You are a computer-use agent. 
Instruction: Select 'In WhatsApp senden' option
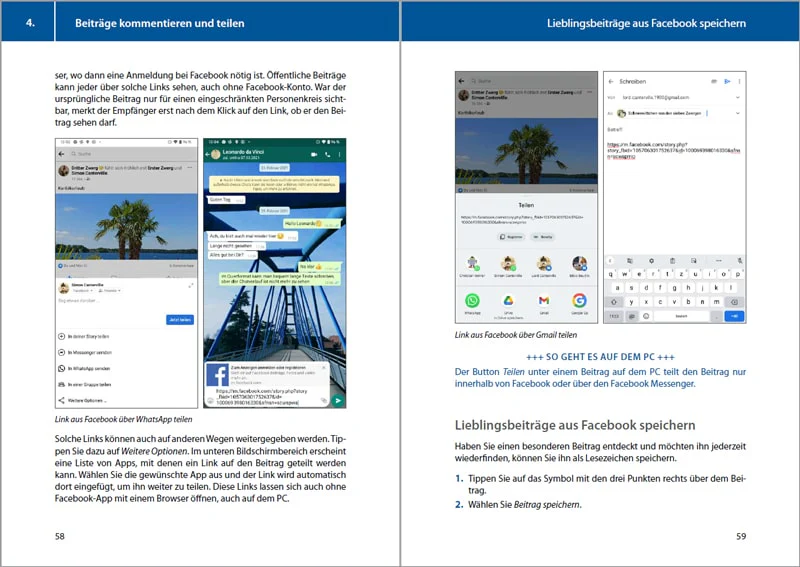(85, 368)
